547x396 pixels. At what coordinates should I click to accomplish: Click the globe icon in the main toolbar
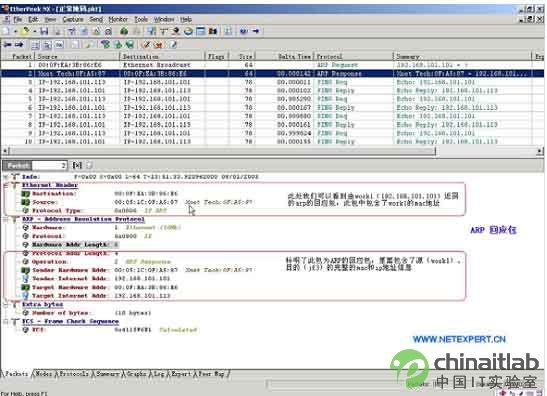point(188,31)
